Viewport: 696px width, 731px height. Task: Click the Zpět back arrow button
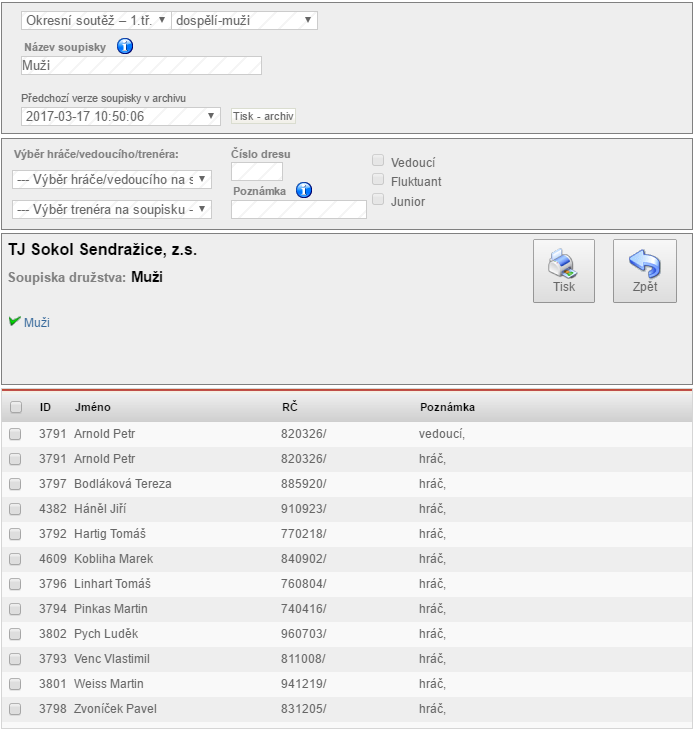(645, 271)
